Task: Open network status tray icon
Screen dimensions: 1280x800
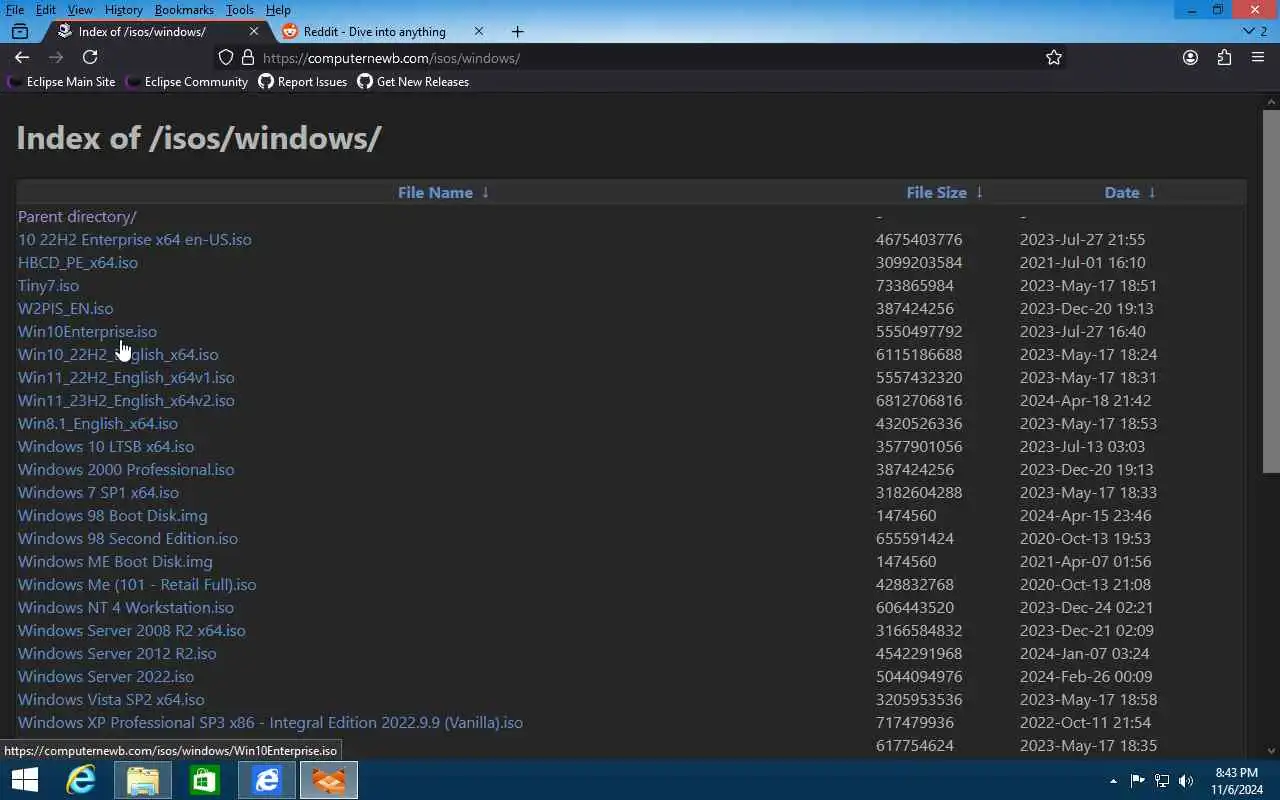Action: (x=1162, y=781)
